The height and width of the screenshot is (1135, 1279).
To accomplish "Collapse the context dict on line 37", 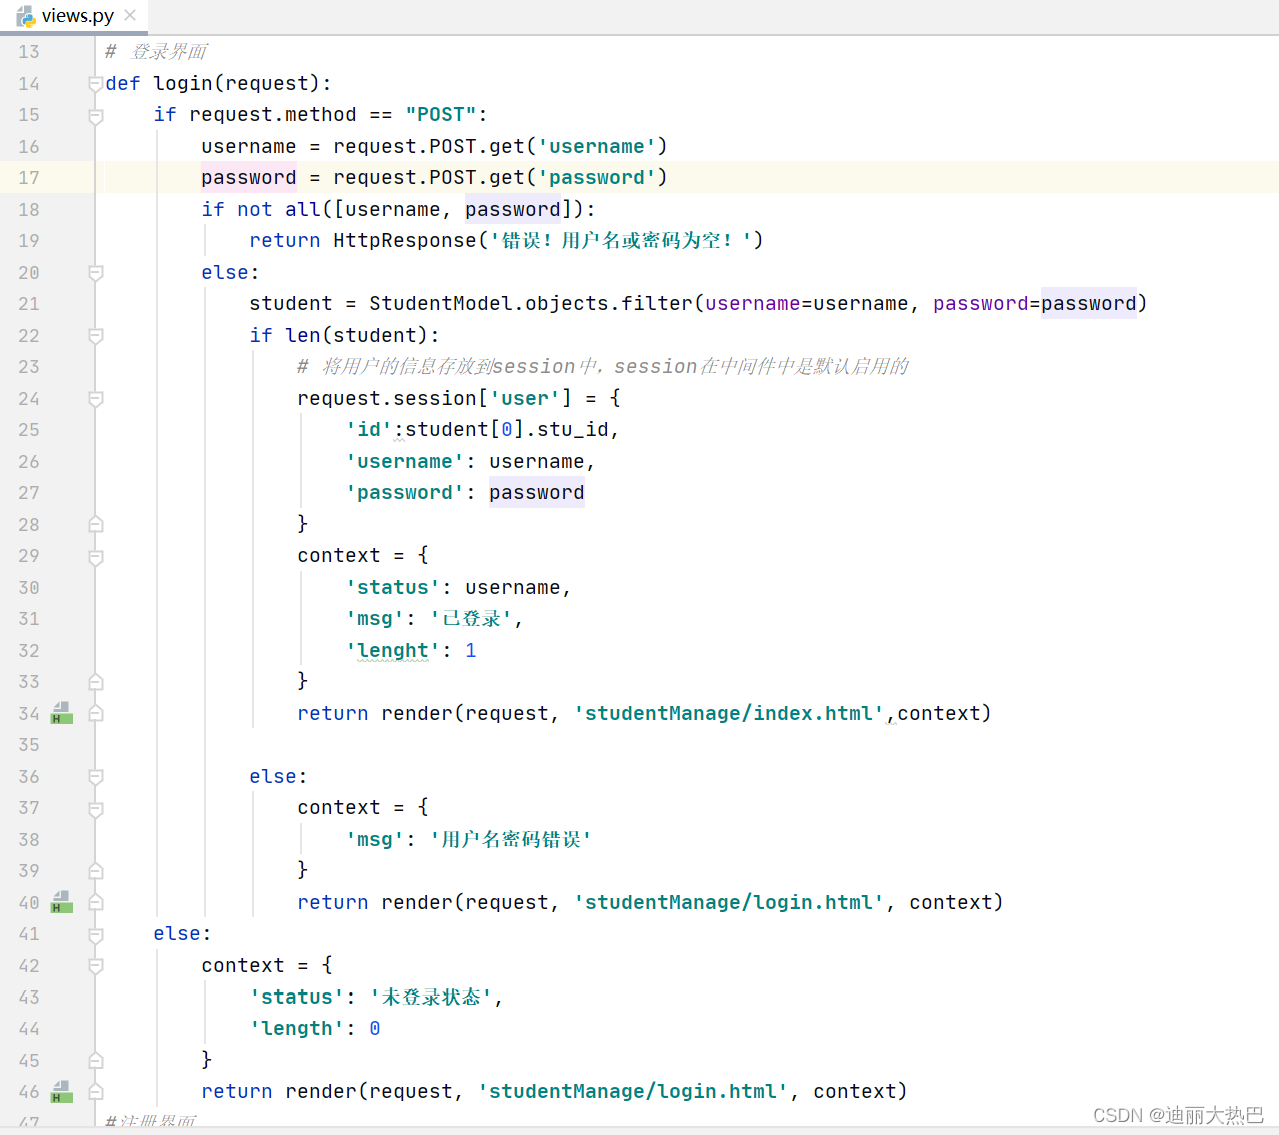I will pyautogui.click(x=96, y=808).
